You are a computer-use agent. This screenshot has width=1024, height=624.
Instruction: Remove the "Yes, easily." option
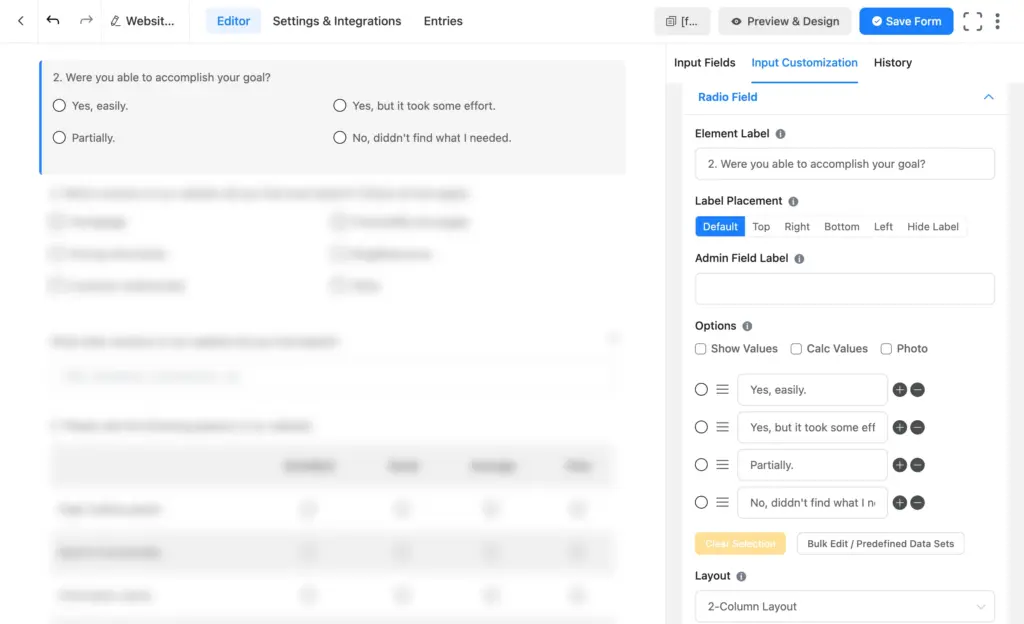[917, 390]
